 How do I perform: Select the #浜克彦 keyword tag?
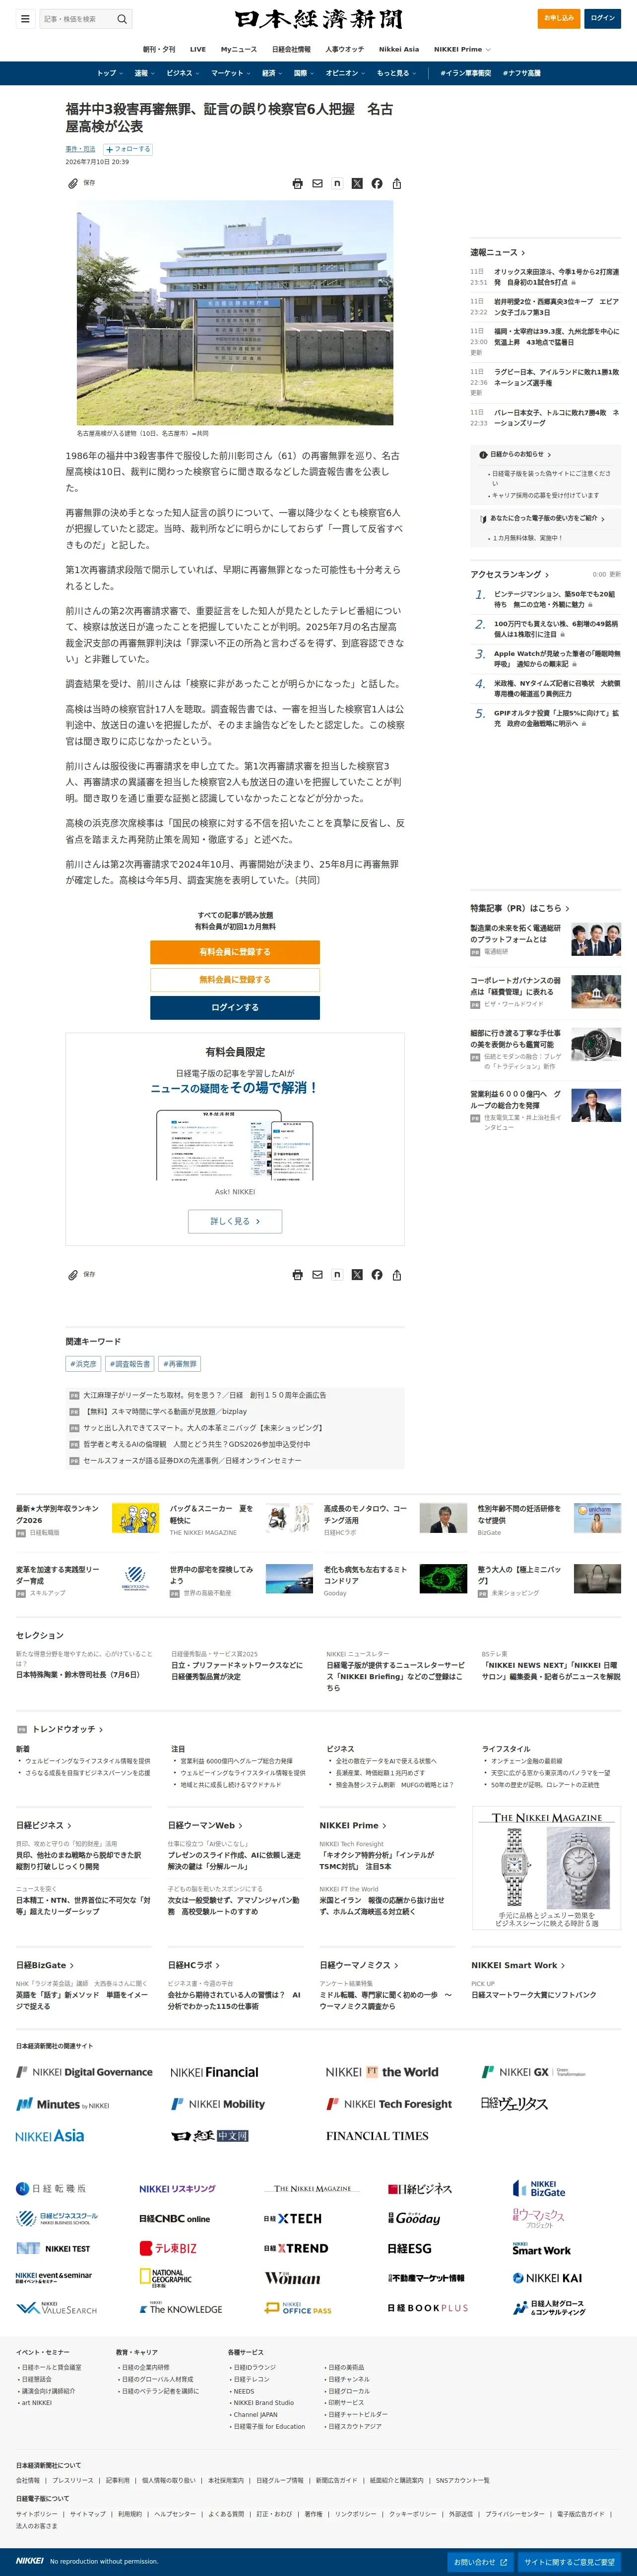tap(83, 1364)
